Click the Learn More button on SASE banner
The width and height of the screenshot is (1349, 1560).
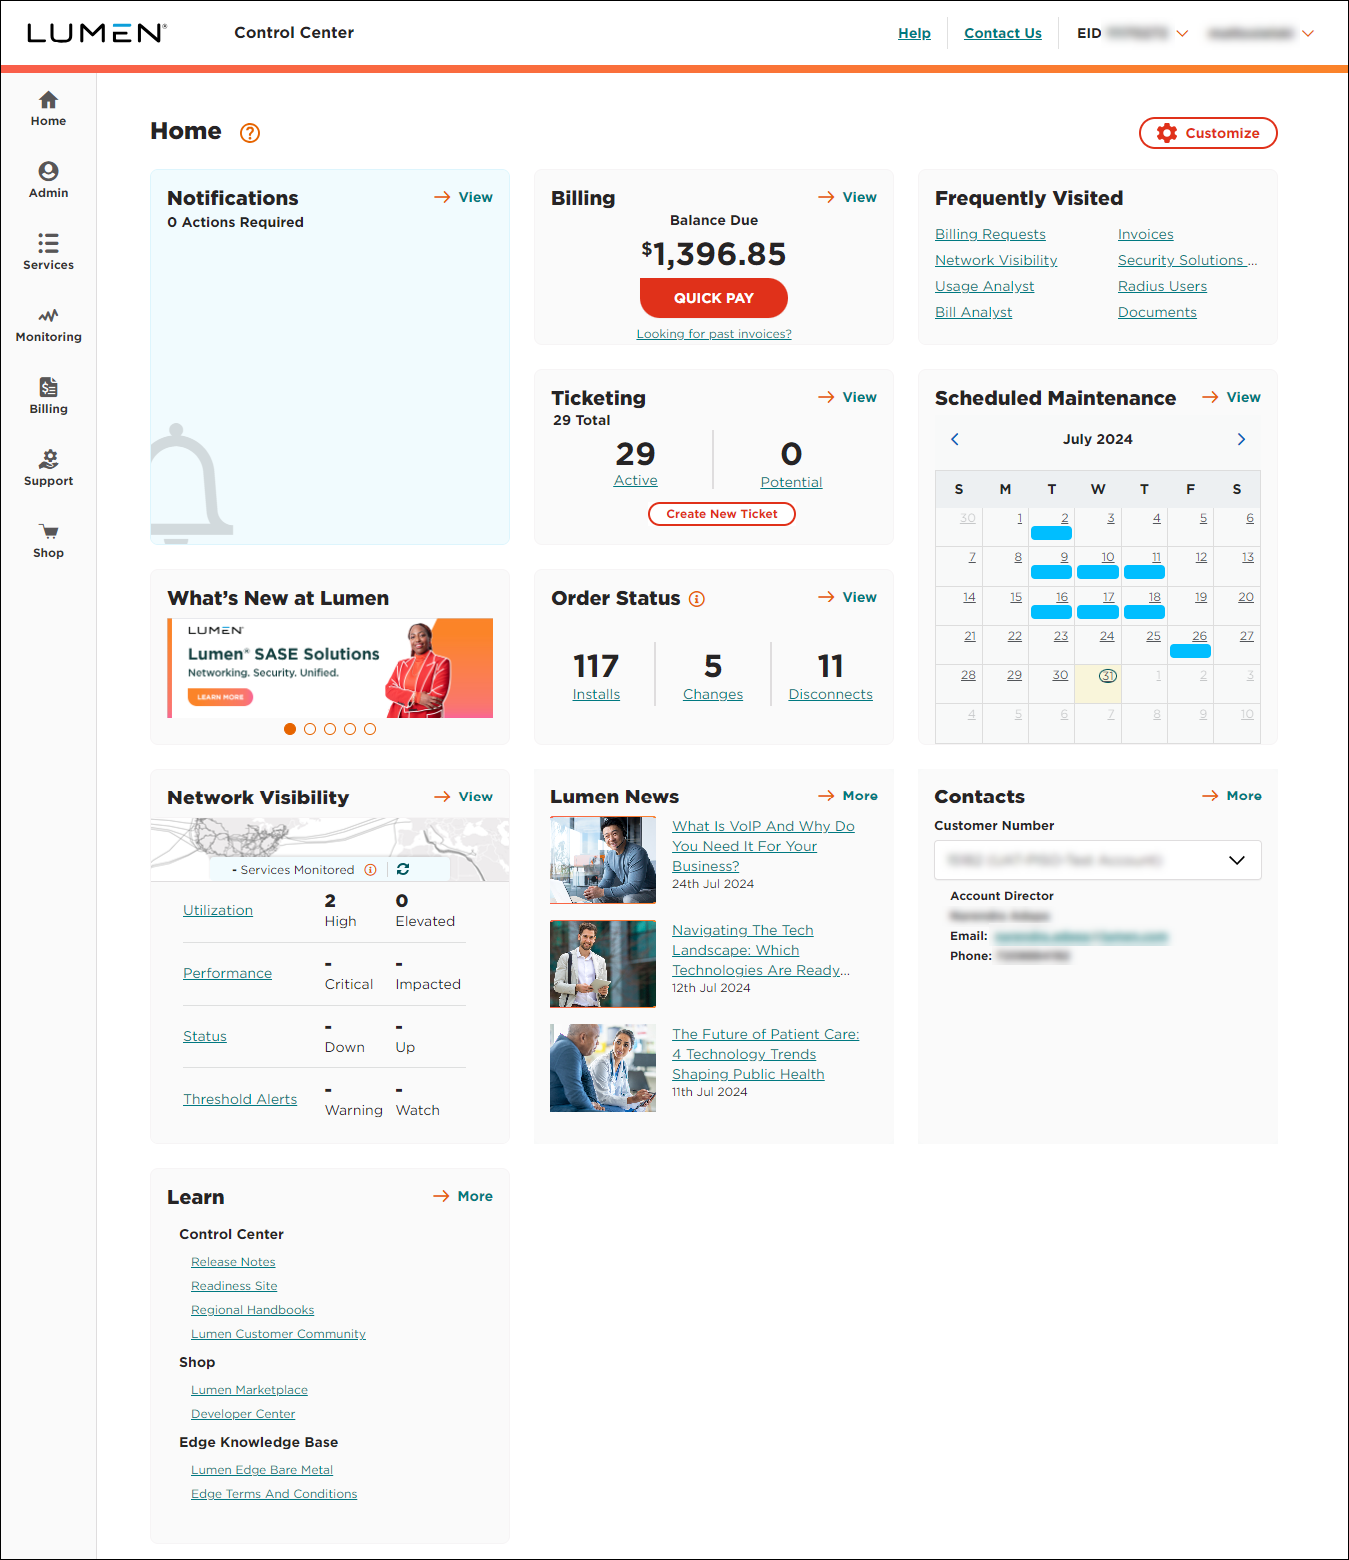pyautogui.click(x=220, y=697)
